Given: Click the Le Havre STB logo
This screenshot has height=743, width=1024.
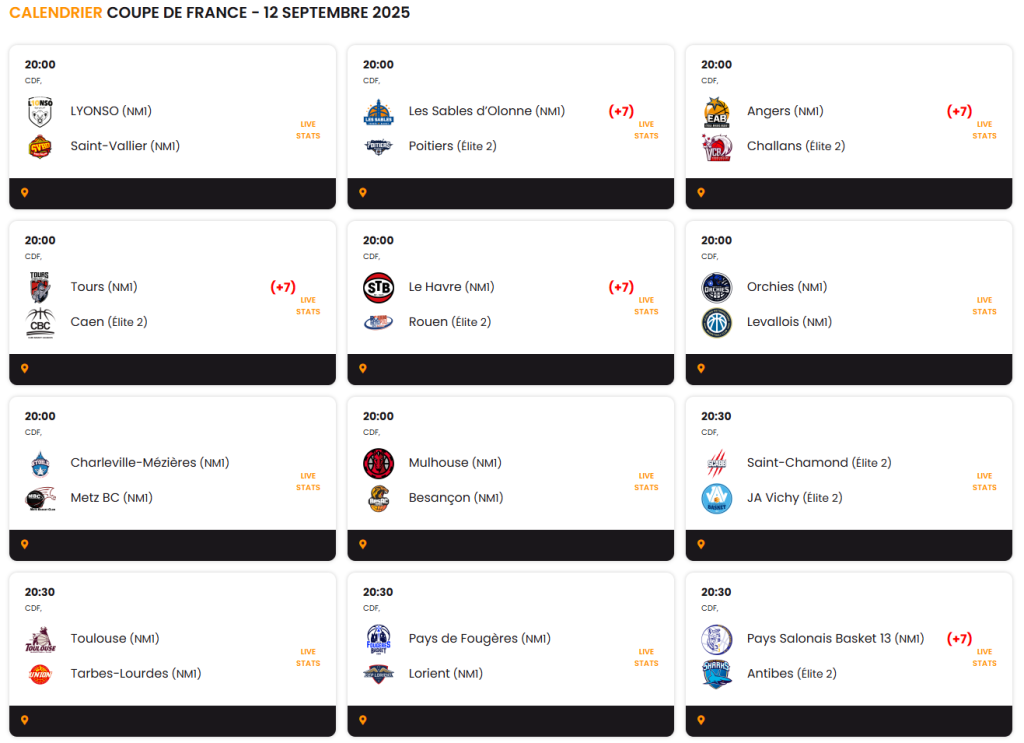Looking at the screenshot, I should click(x=378, y=287).
